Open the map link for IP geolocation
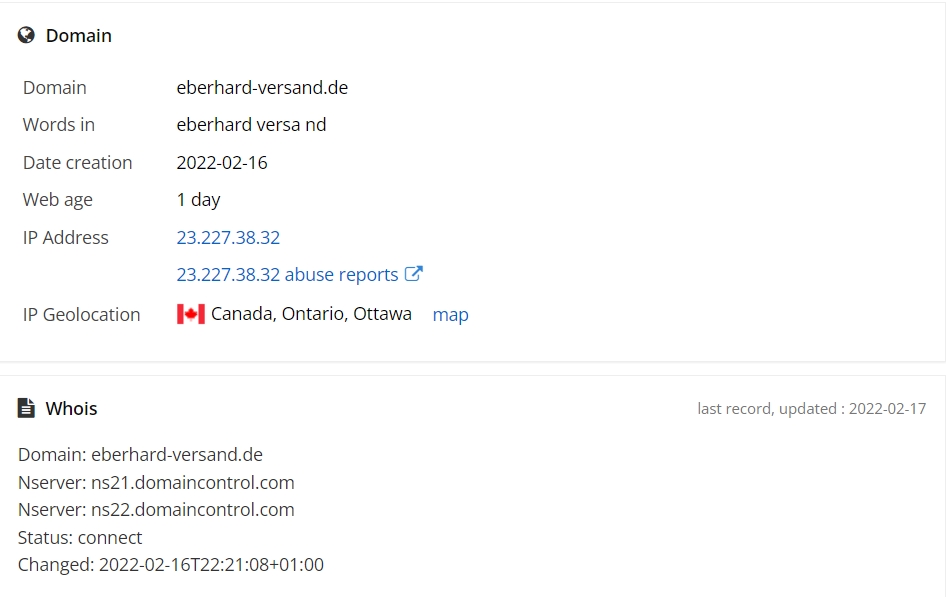Viewport: 946px width, 597px height. 450,315
